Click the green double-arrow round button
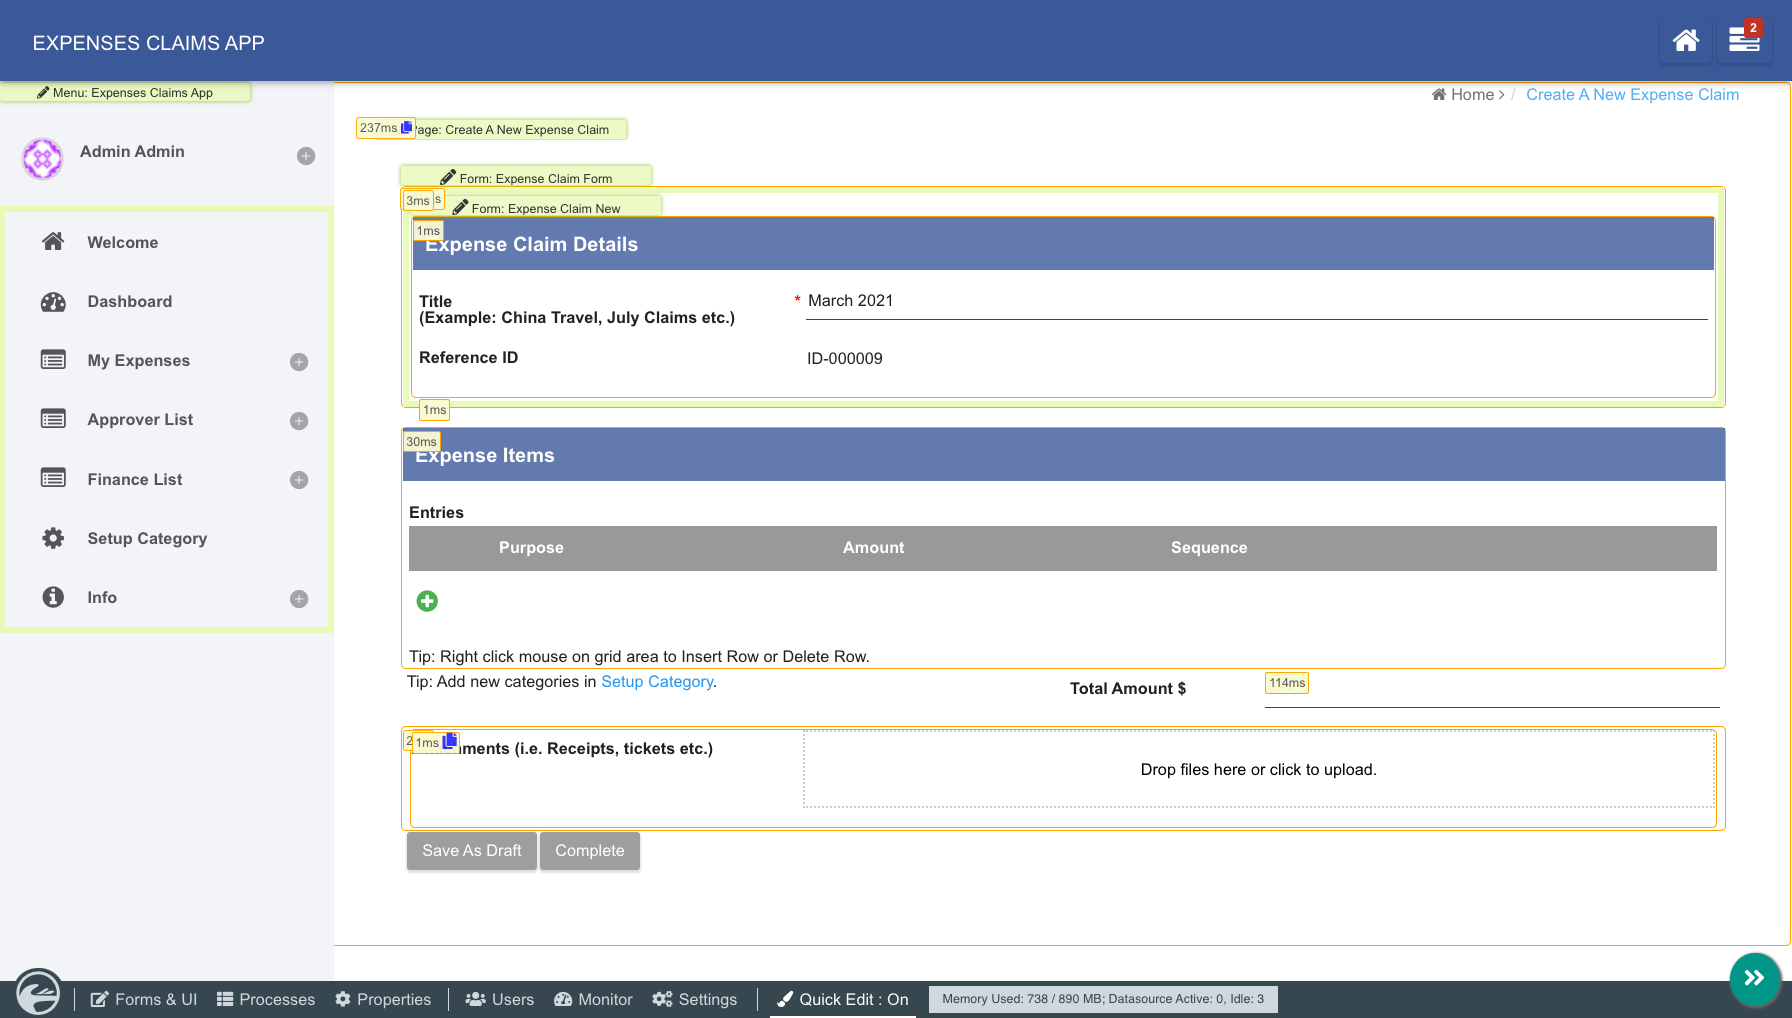1792x1018 pixels. coord(1754,978)
